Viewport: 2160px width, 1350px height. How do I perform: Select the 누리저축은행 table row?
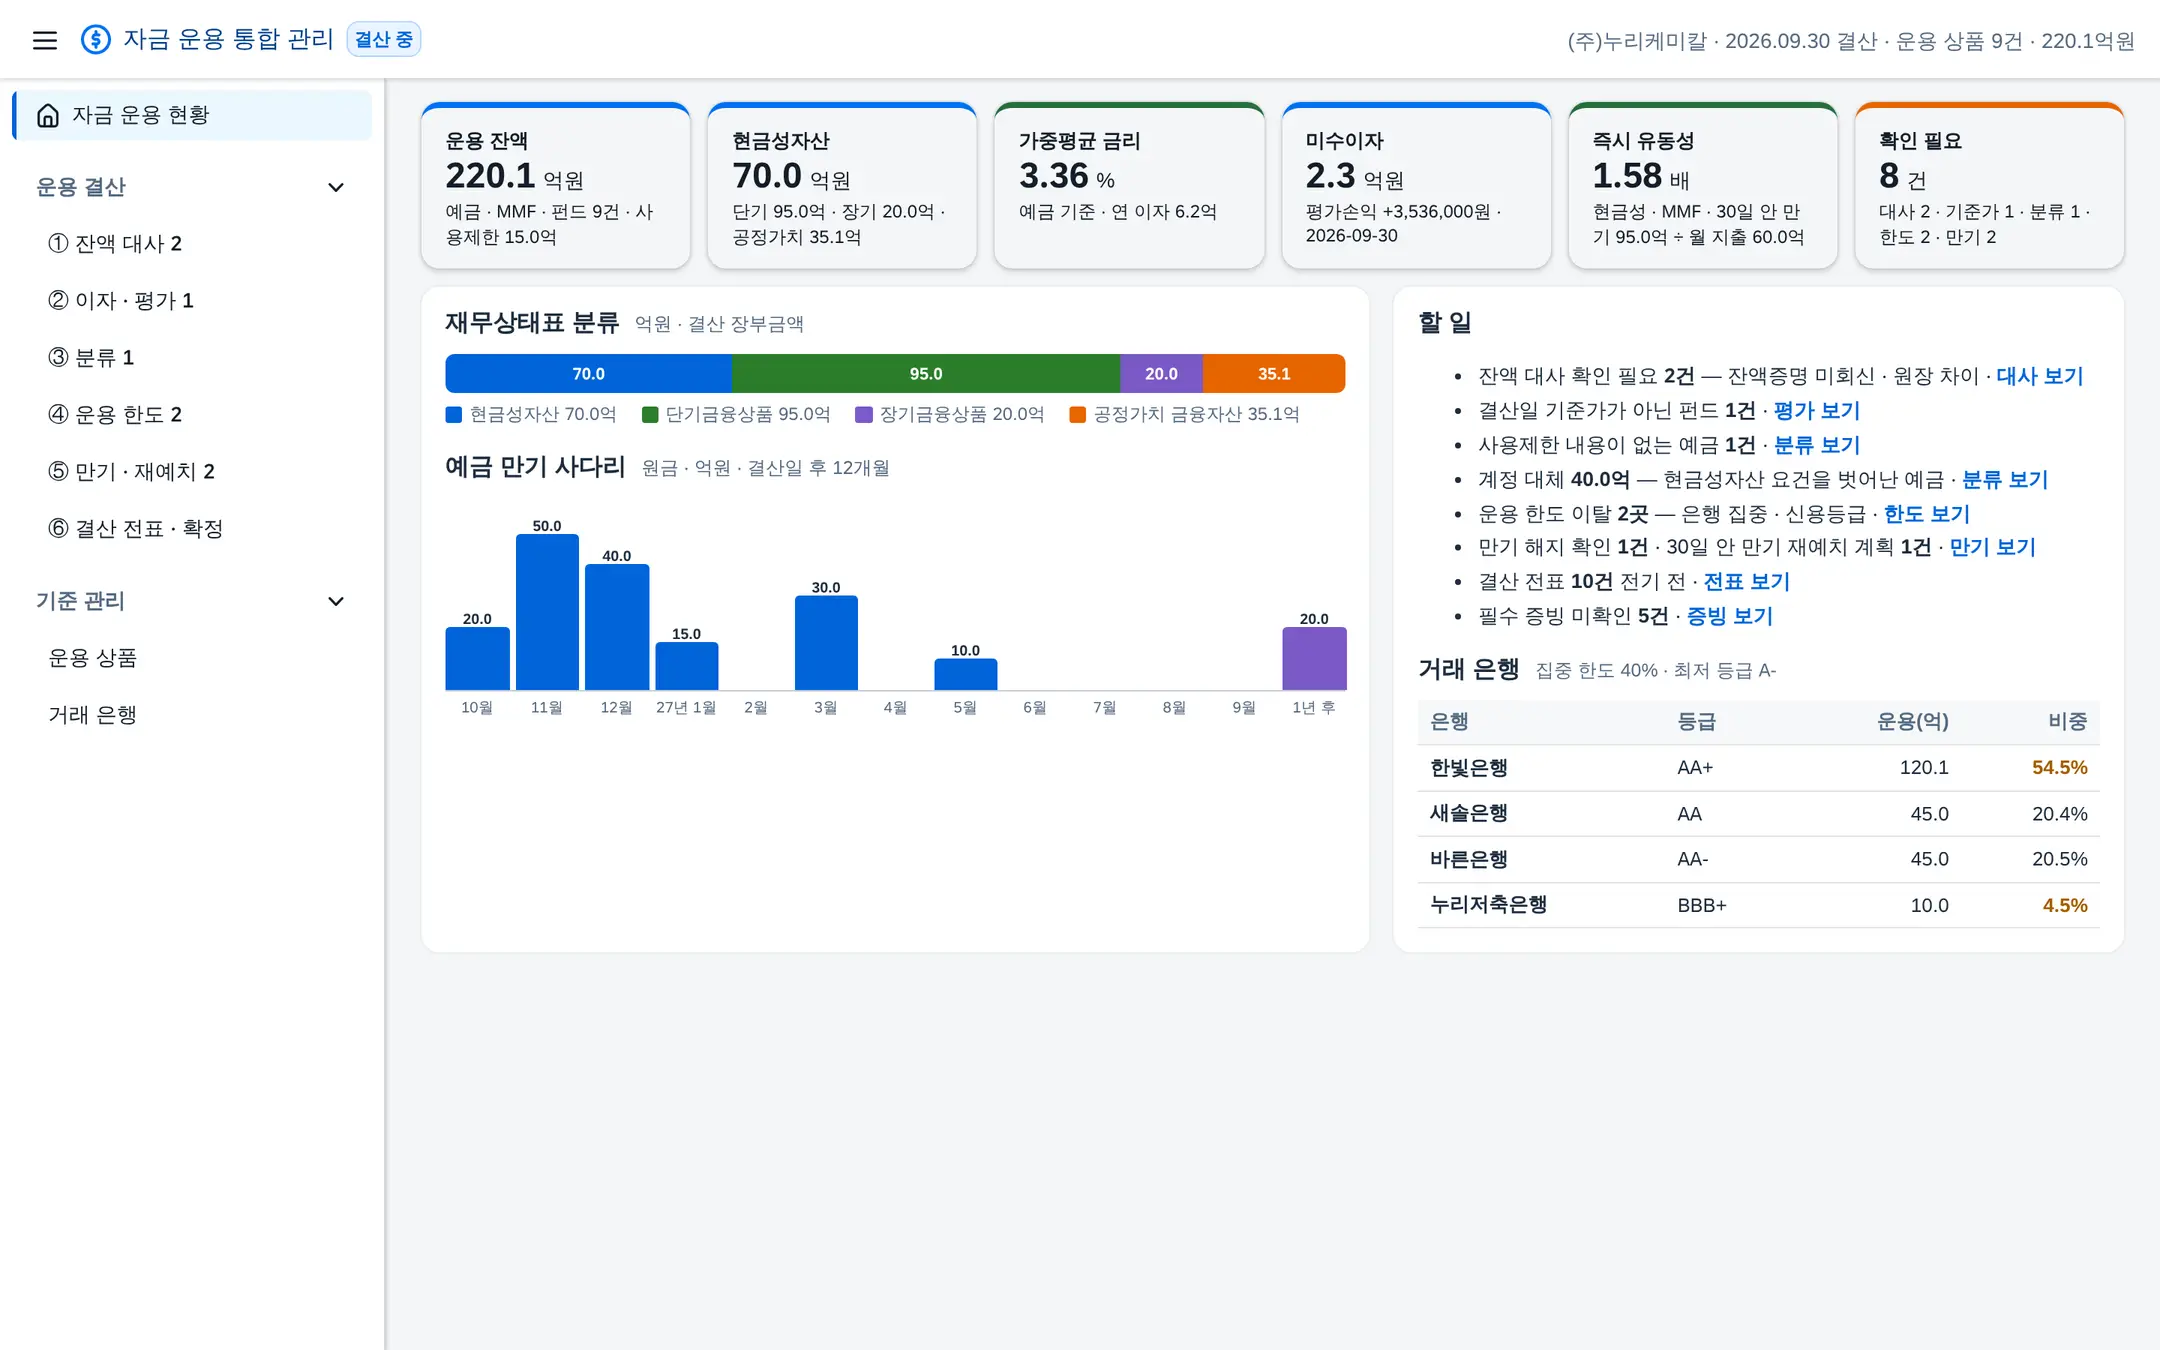pyautogui.click(x=1758, y=906)
